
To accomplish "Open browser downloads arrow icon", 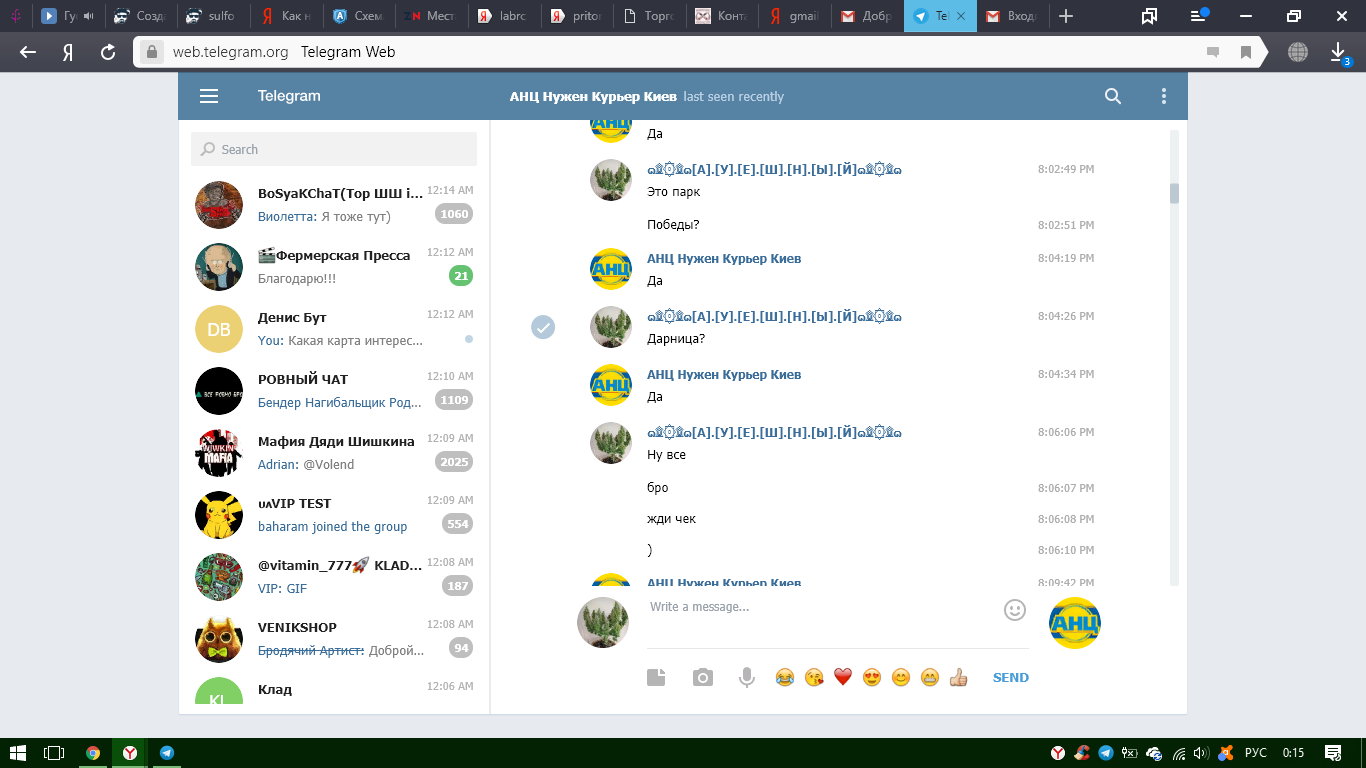I will pos(1339,52).
